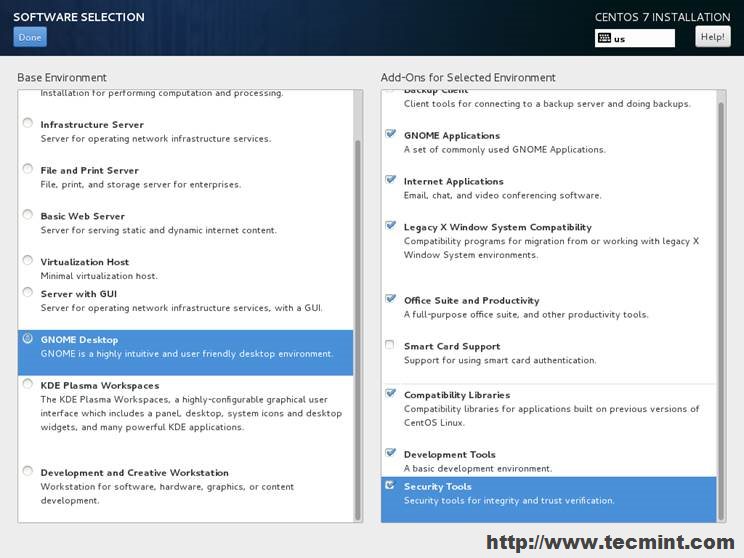Click the 'GNOME Applications' label
Screen dimensions: 744x558
click(x=452, y=136)
